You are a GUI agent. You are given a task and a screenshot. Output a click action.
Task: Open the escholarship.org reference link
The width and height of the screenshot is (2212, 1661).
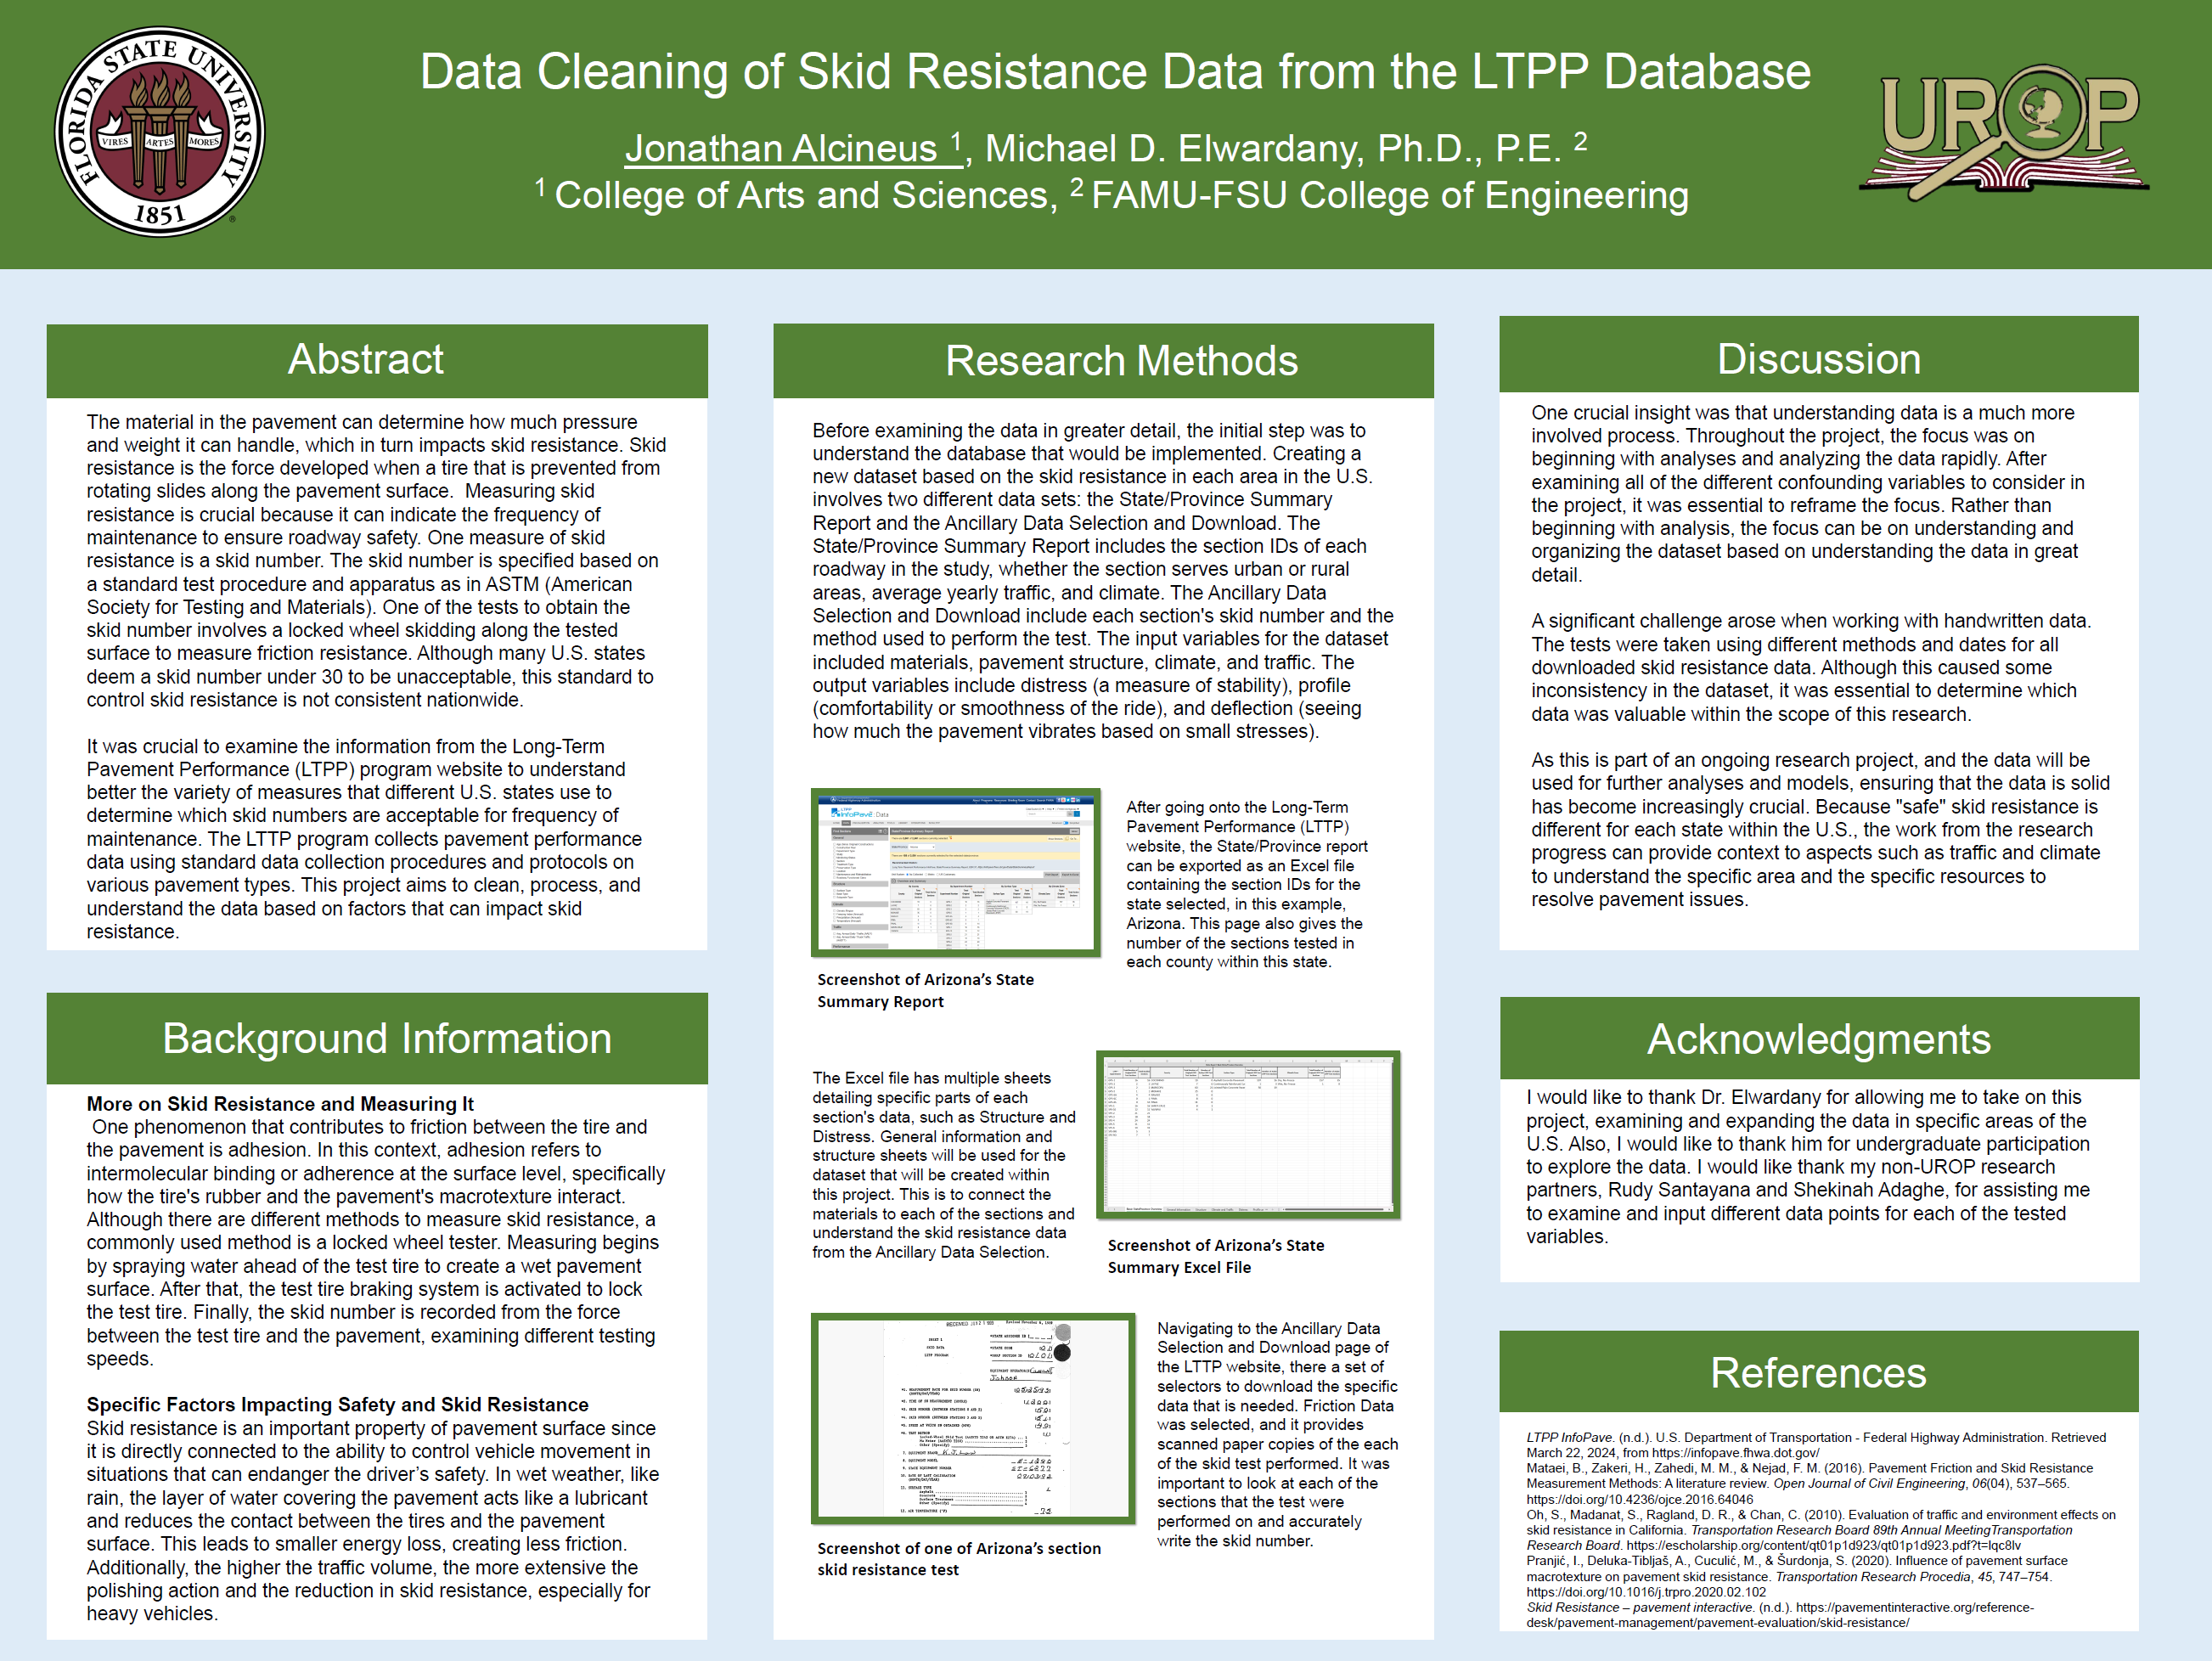pos(1823,1545)
